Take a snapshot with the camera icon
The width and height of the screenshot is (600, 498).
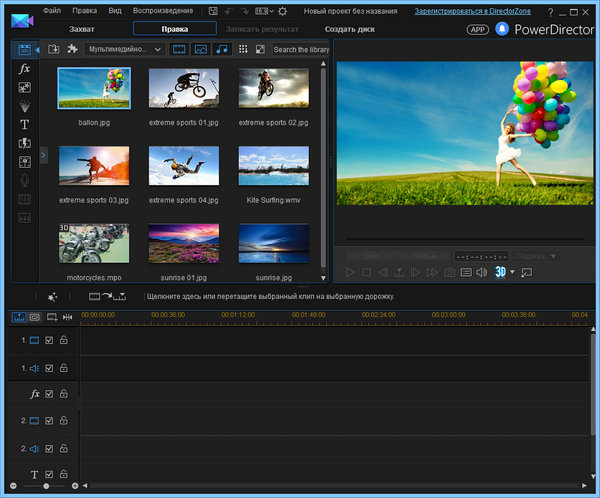point(450,272)
